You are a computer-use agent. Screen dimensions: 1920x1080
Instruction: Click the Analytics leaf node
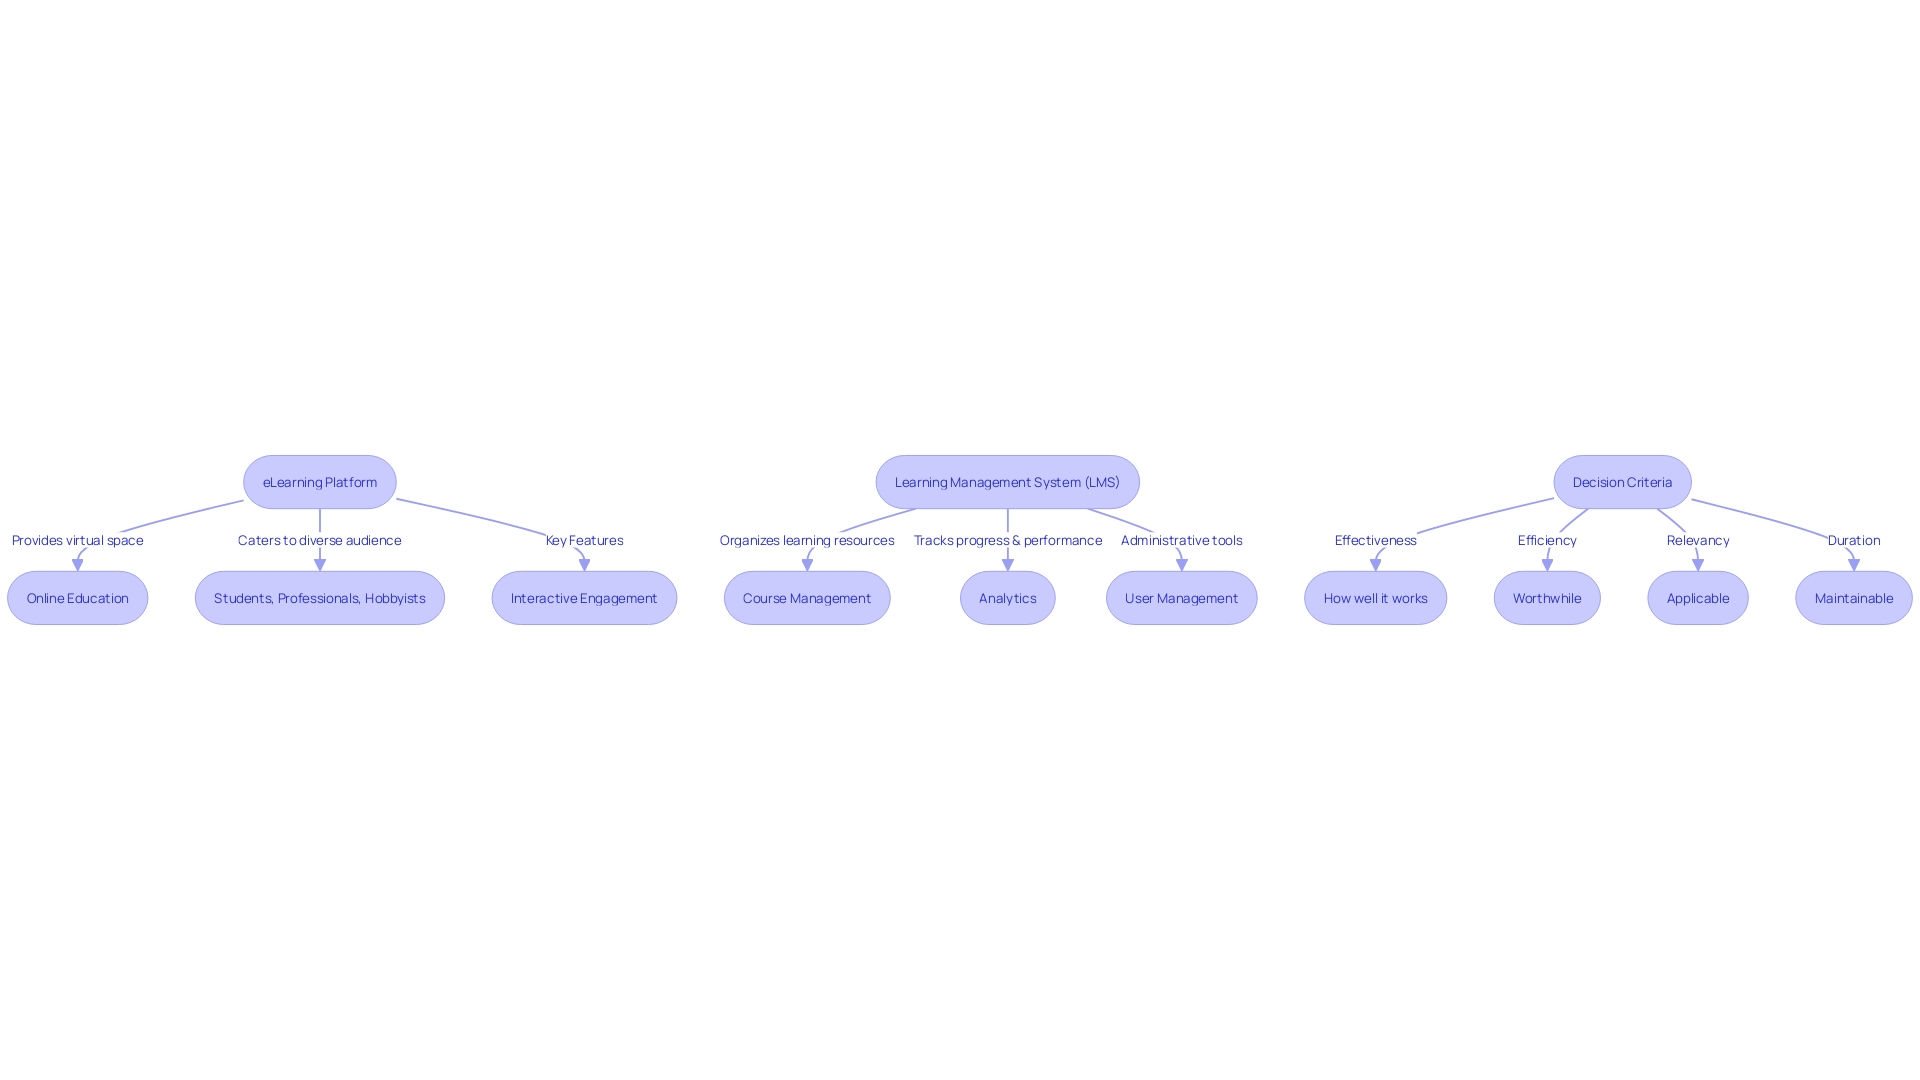coord(1006,597)
